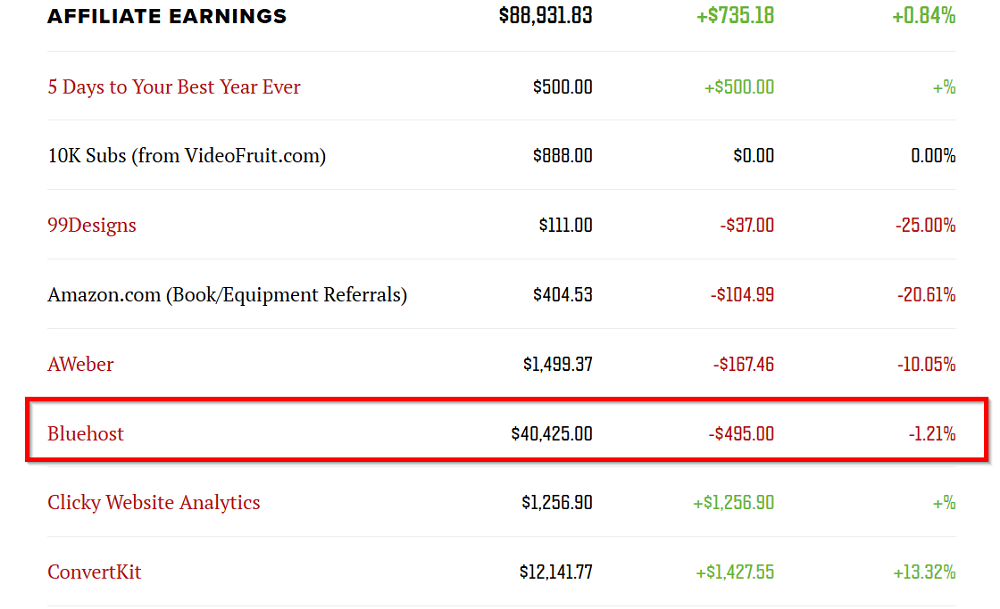Select the 10K Subs (from VideoFruit.com) row label
Screen dimensions: 1000x609
187,156
